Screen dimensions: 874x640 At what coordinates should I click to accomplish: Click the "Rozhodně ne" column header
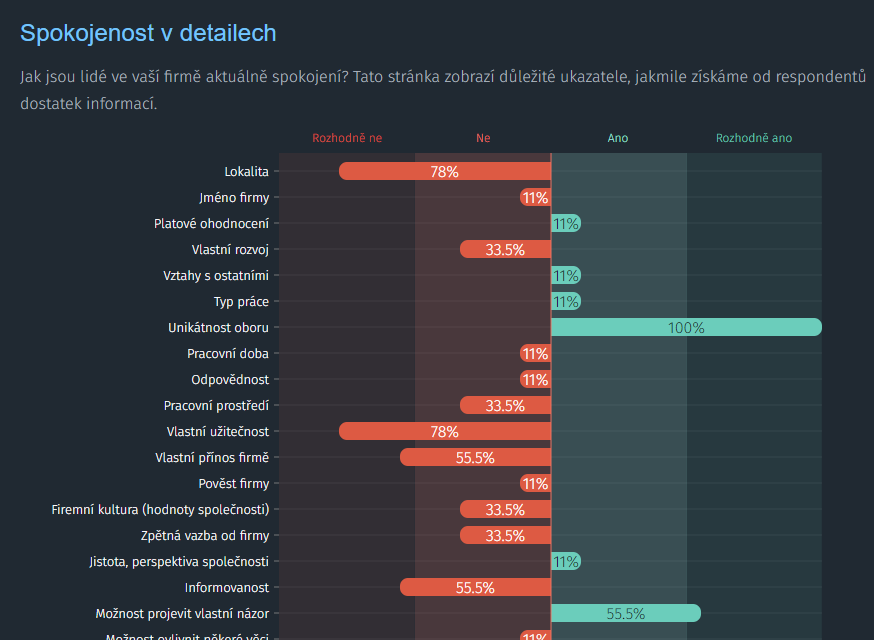coord(347,138)
